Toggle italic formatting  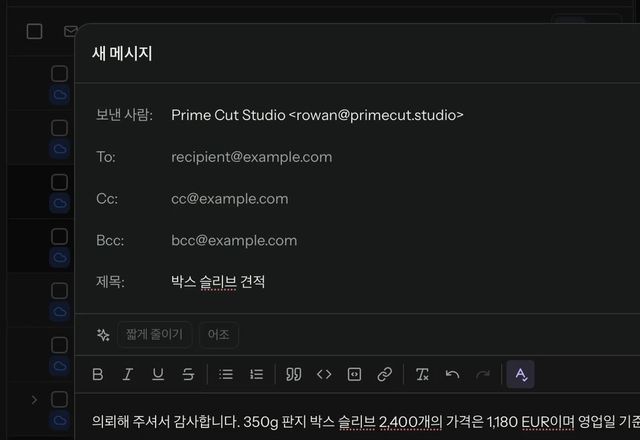coord(128,374)
